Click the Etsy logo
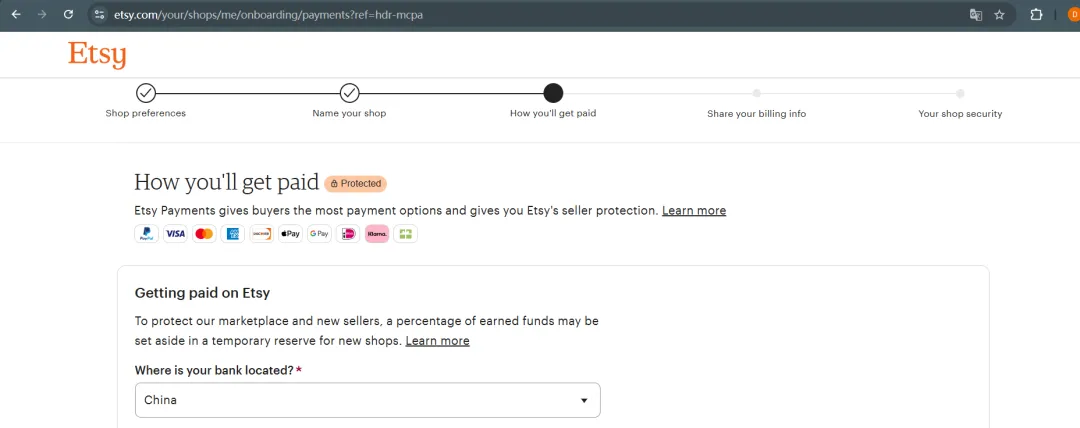The width and height of the screenshot is (1080, 428). click(x=97, y=54)
